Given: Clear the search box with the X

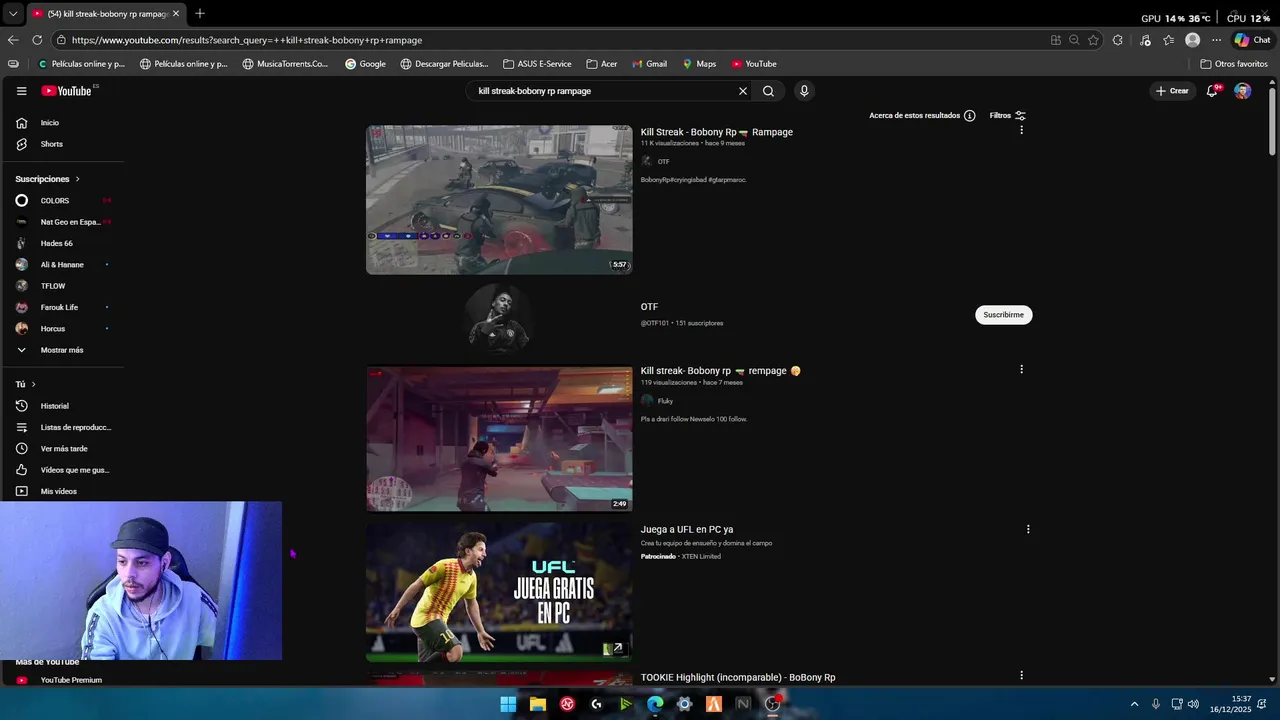Looking at the screenshot, I should 743,91.
